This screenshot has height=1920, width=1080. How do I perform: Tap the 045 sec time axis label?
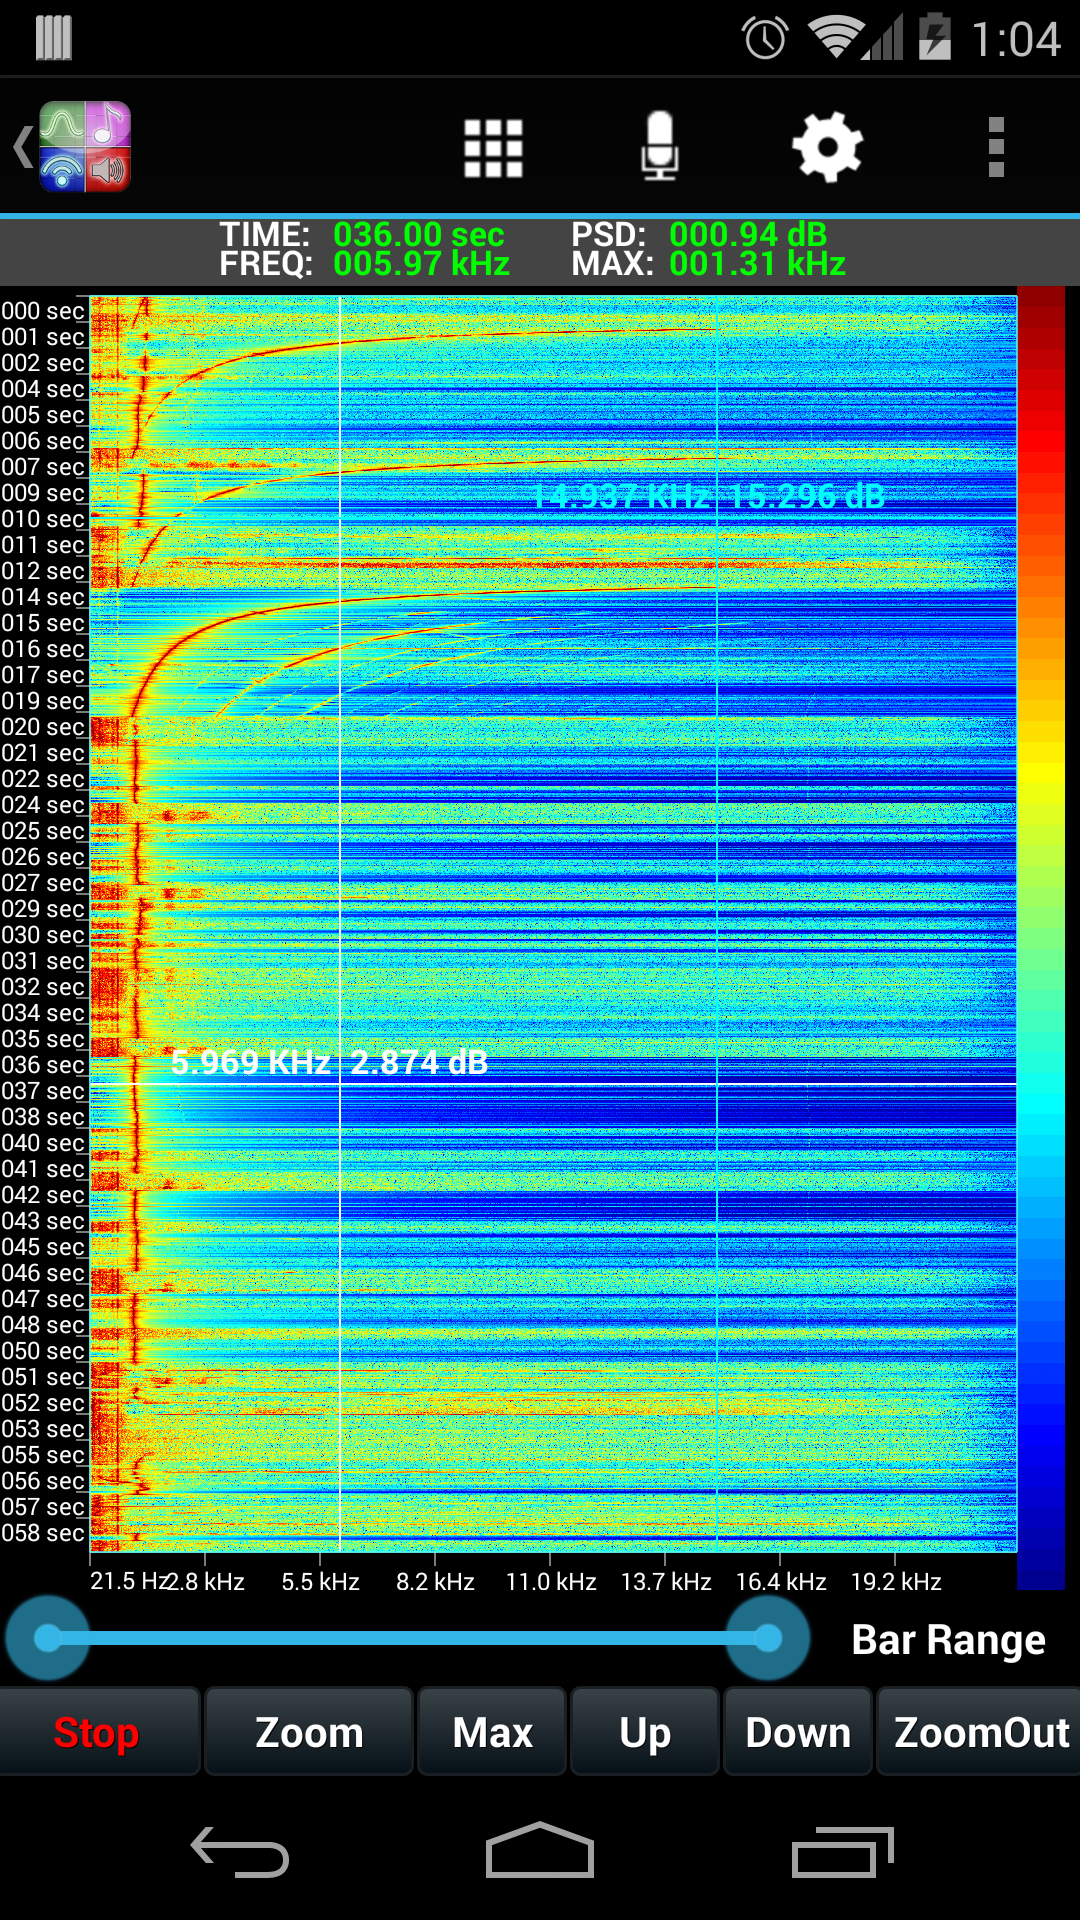[43, 1247]
